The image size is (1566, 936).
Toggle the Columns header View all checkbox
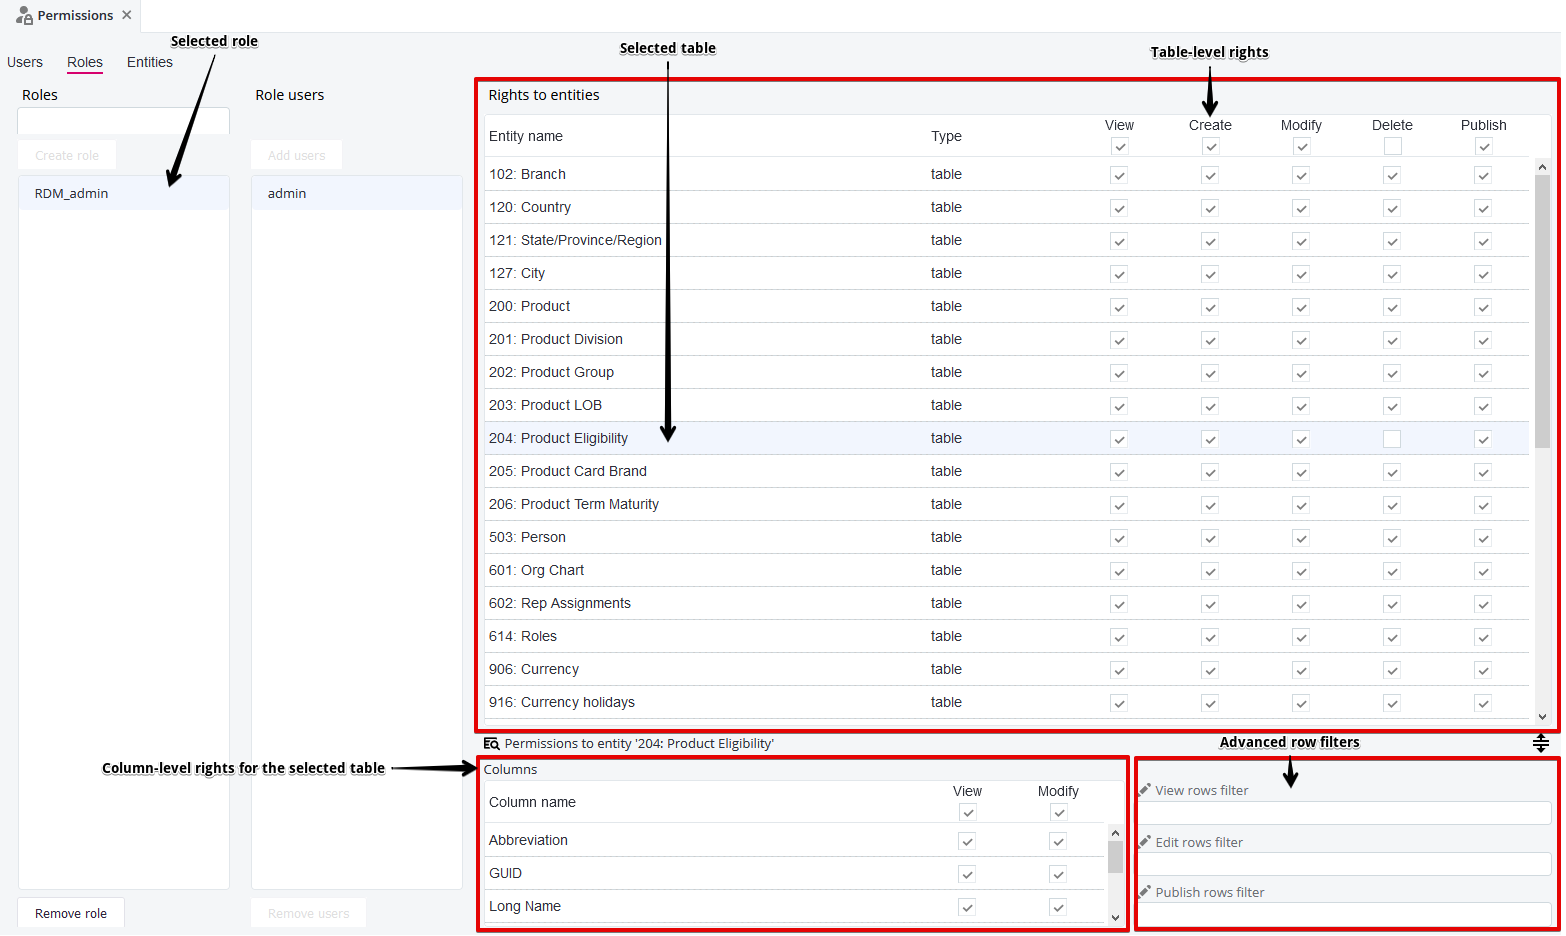click(x=968, y=813)
